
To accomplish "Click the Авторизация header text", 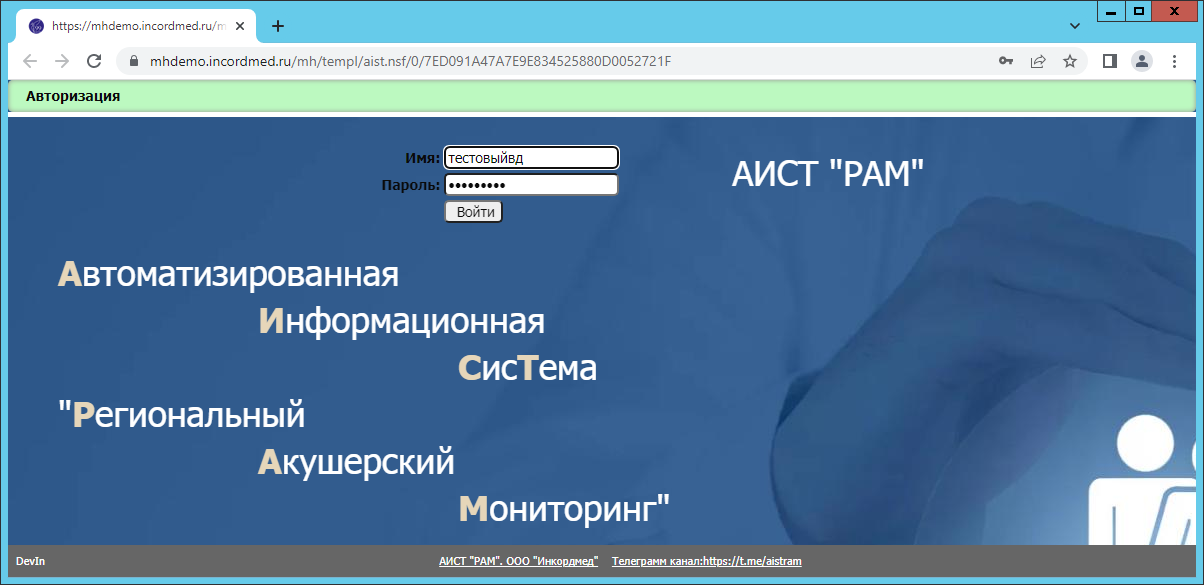I will point(73,96).
